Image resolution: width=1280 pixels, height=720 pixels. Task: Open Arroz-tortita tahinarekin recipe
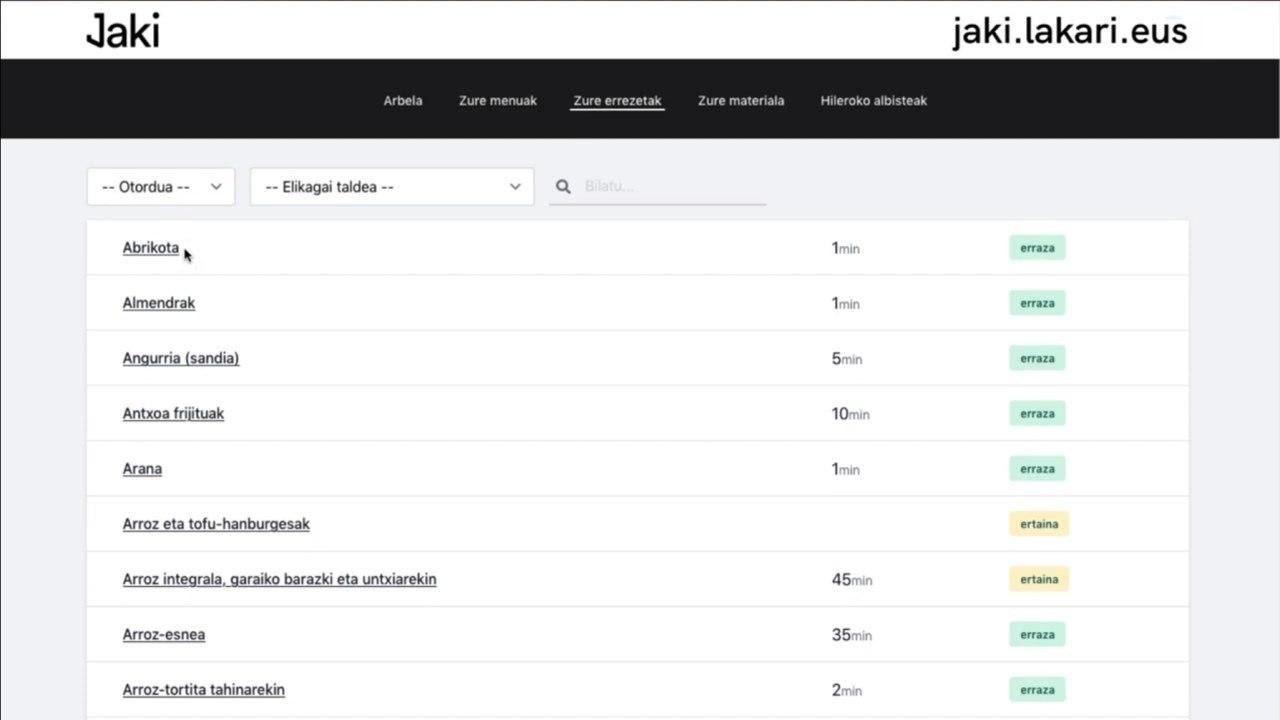click(204, 690)
